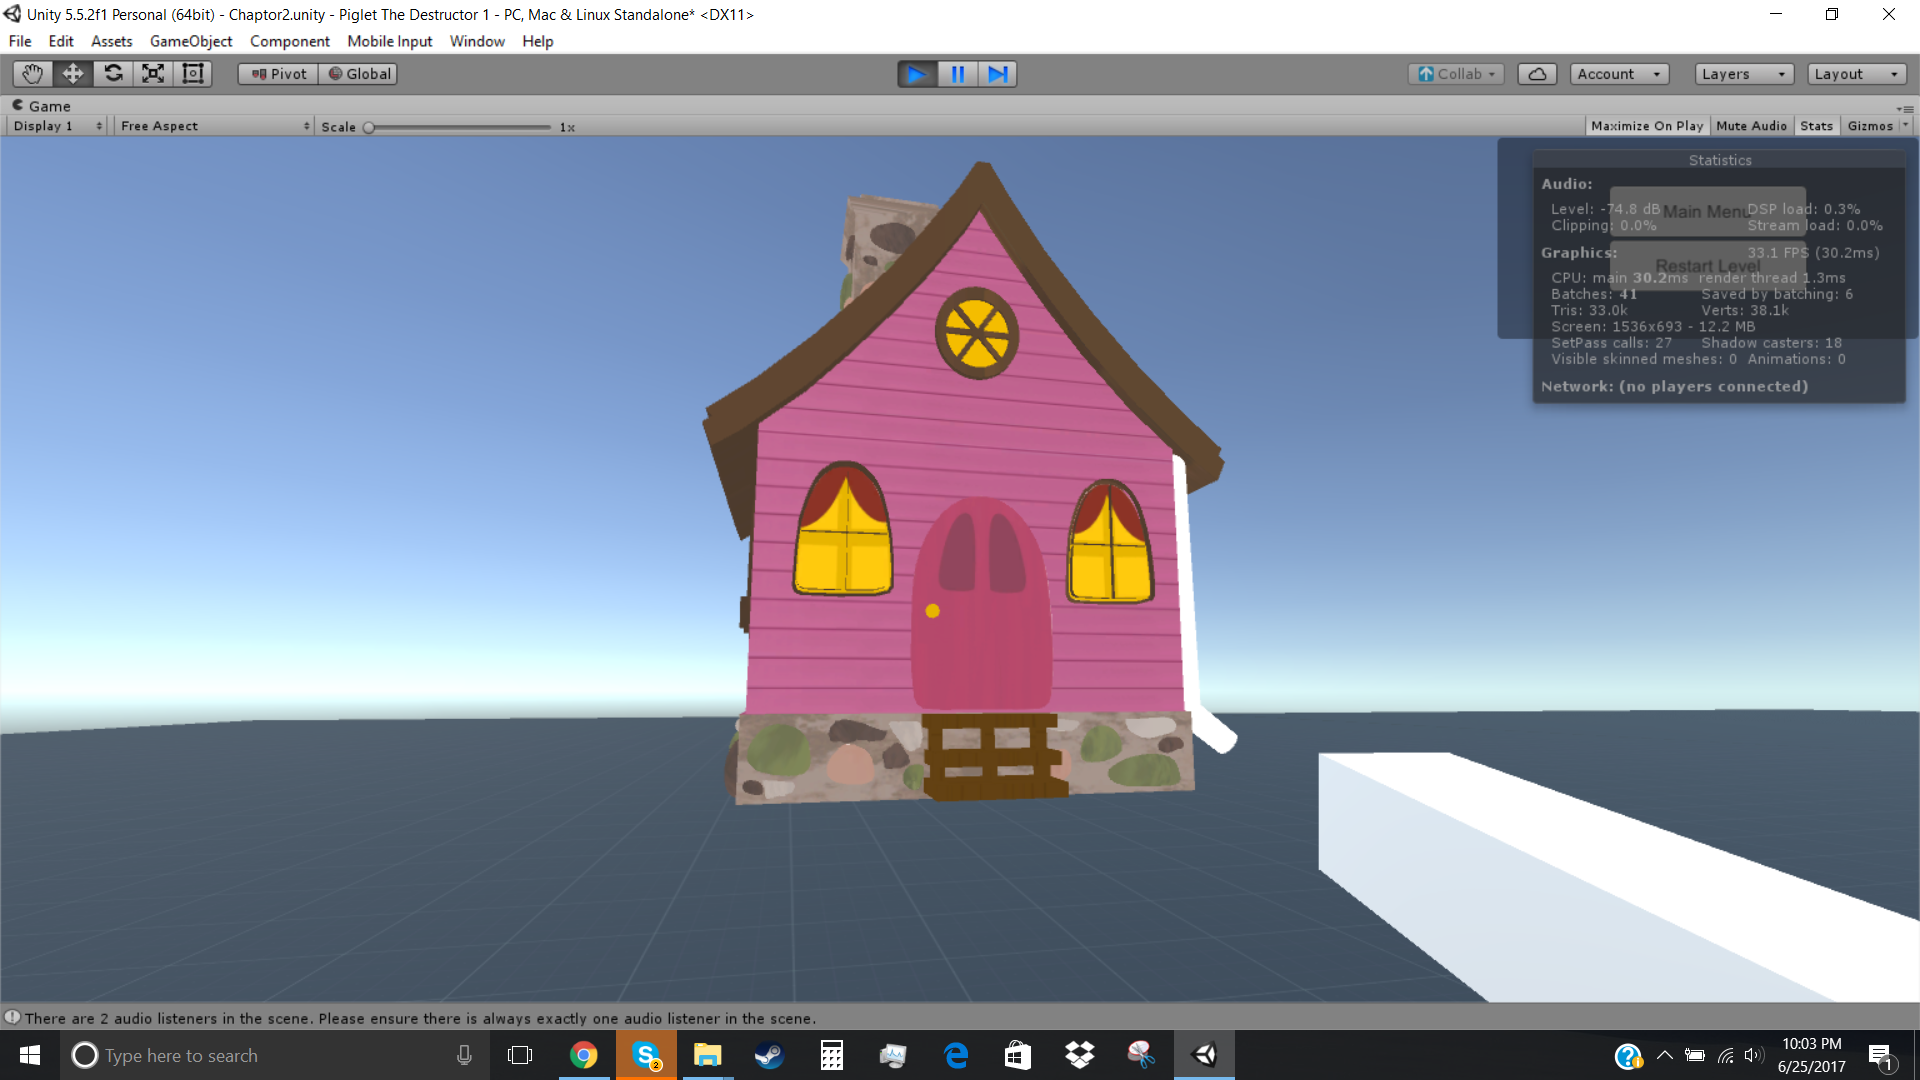
Task: Open Skype from taskbar
Action: [x=646, y=1055]
